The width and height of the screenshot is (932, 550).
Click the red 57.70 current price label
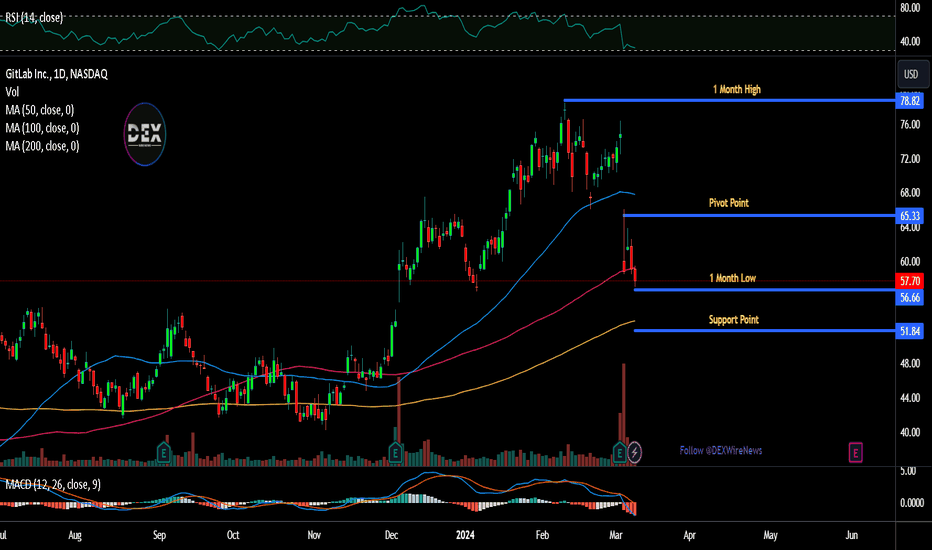pyautogui.click(x=909, y=281)
